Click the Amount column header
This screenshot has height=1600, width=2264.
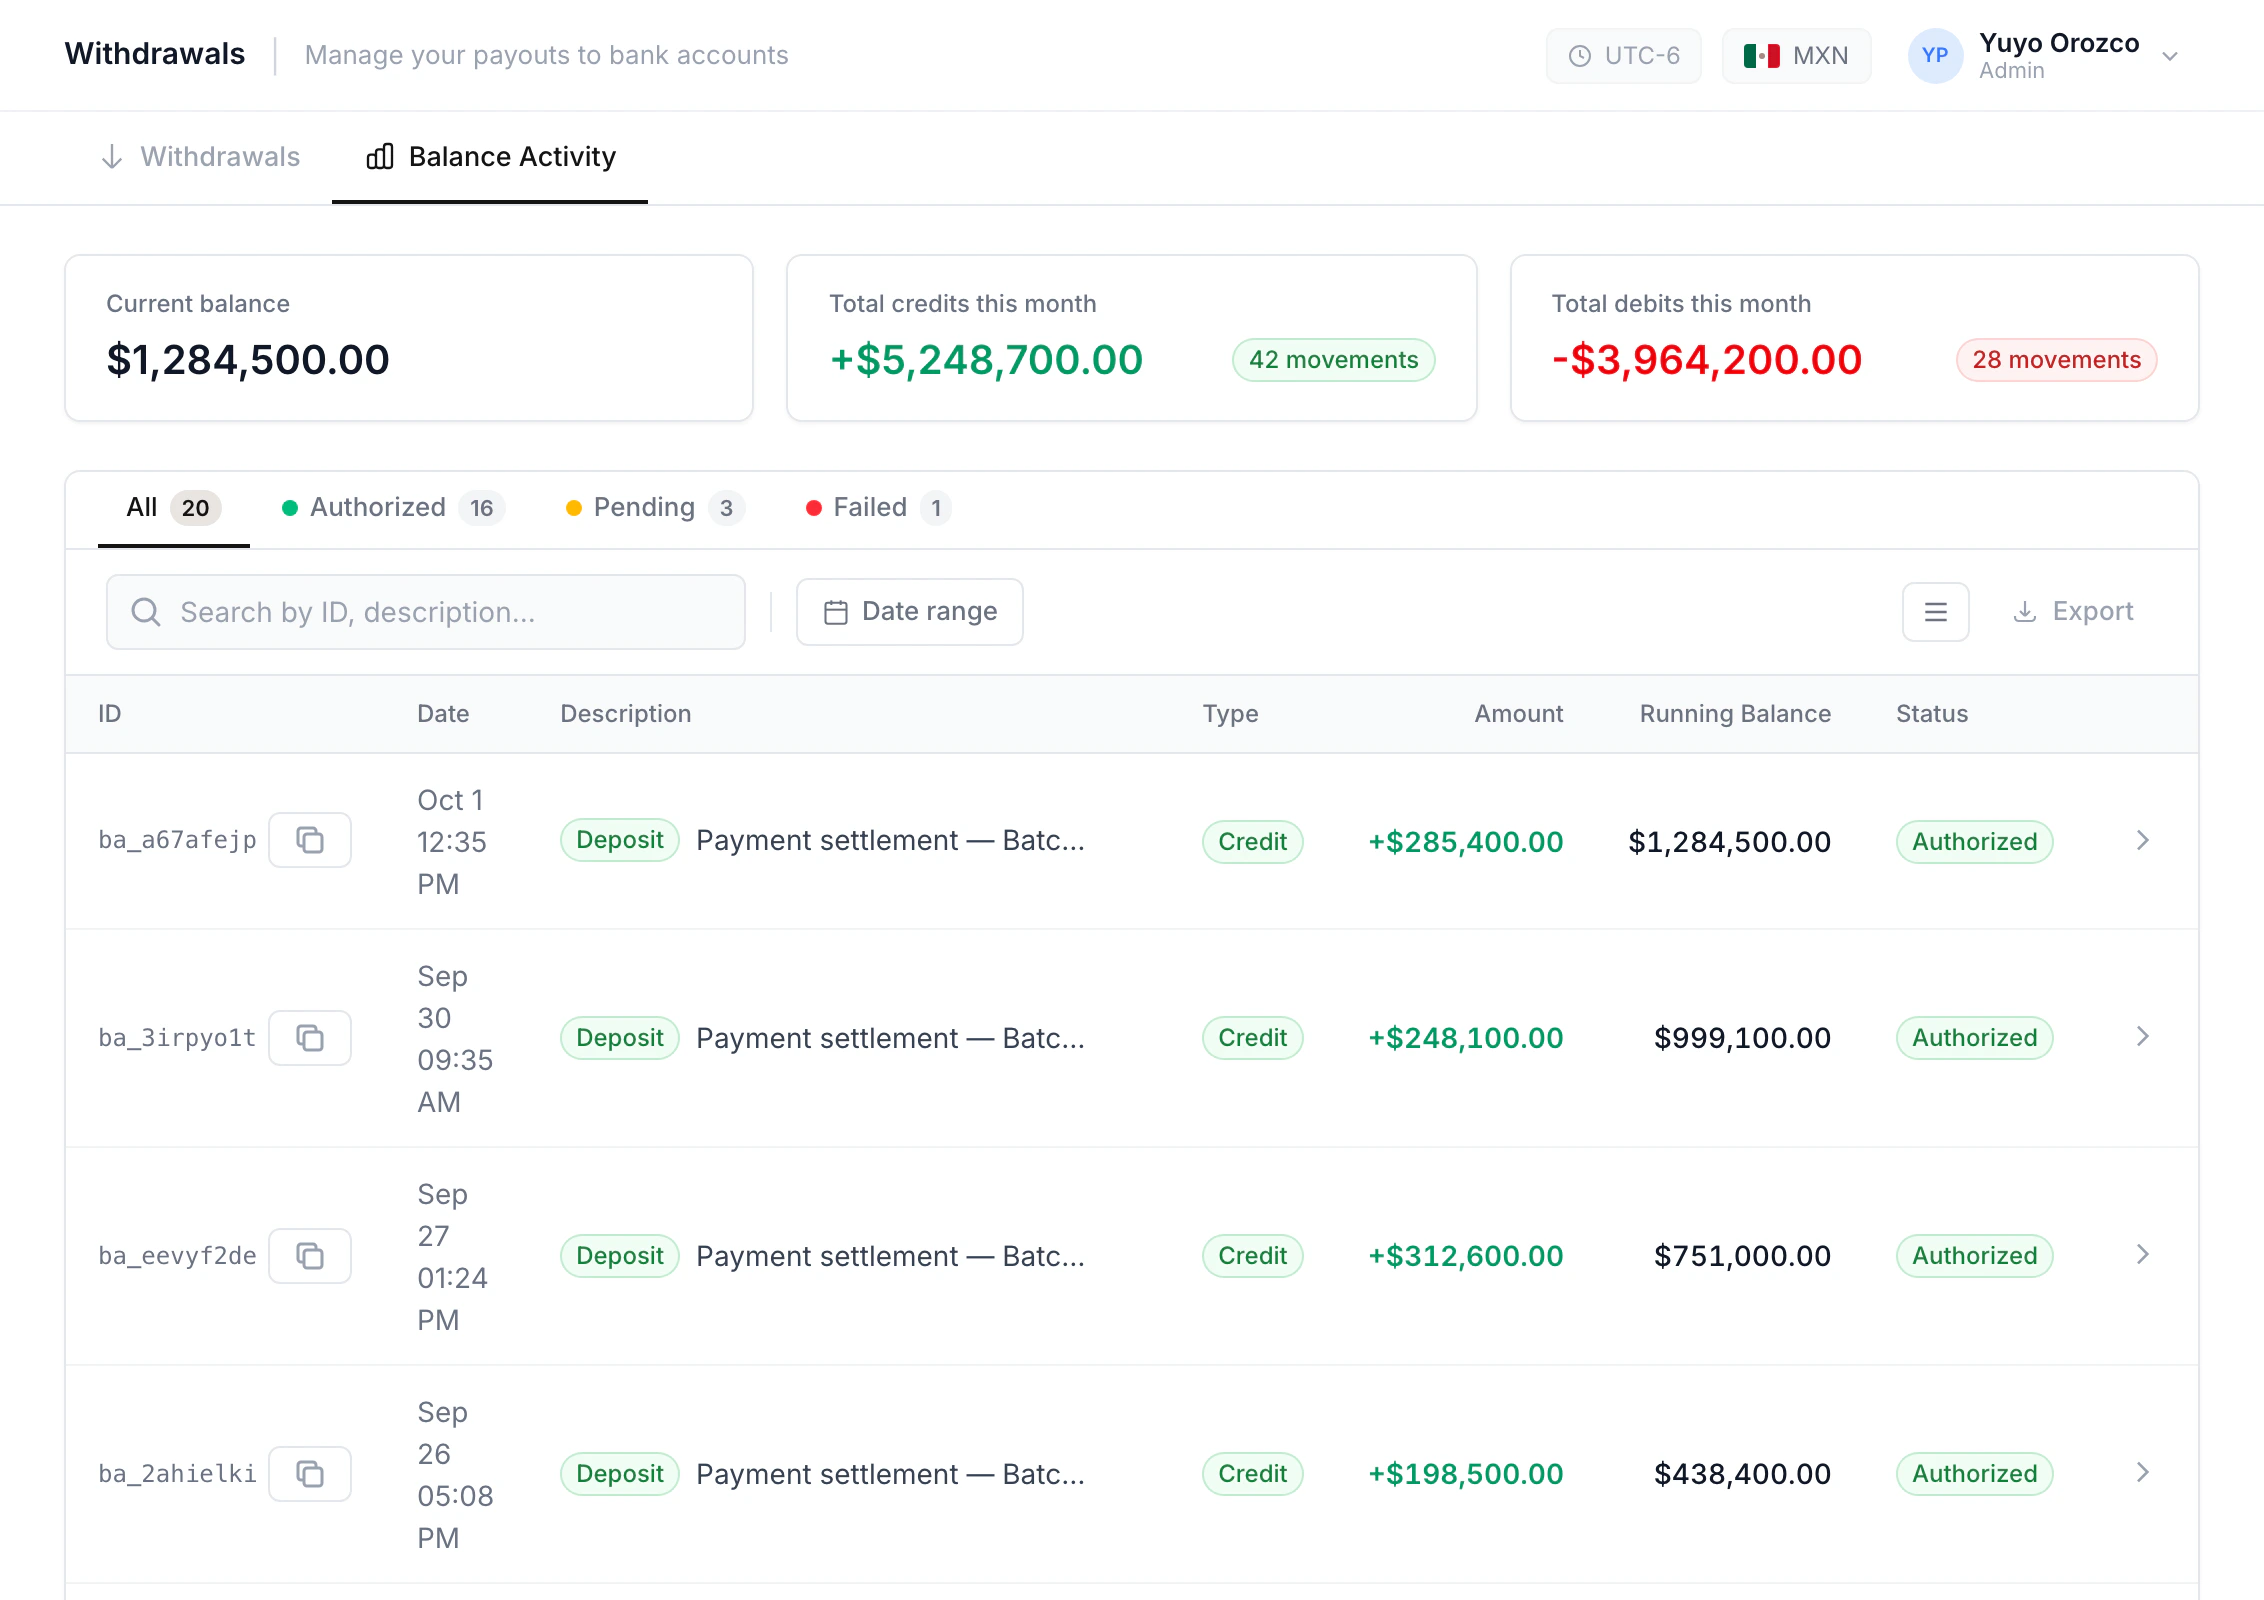[1518, 714]
